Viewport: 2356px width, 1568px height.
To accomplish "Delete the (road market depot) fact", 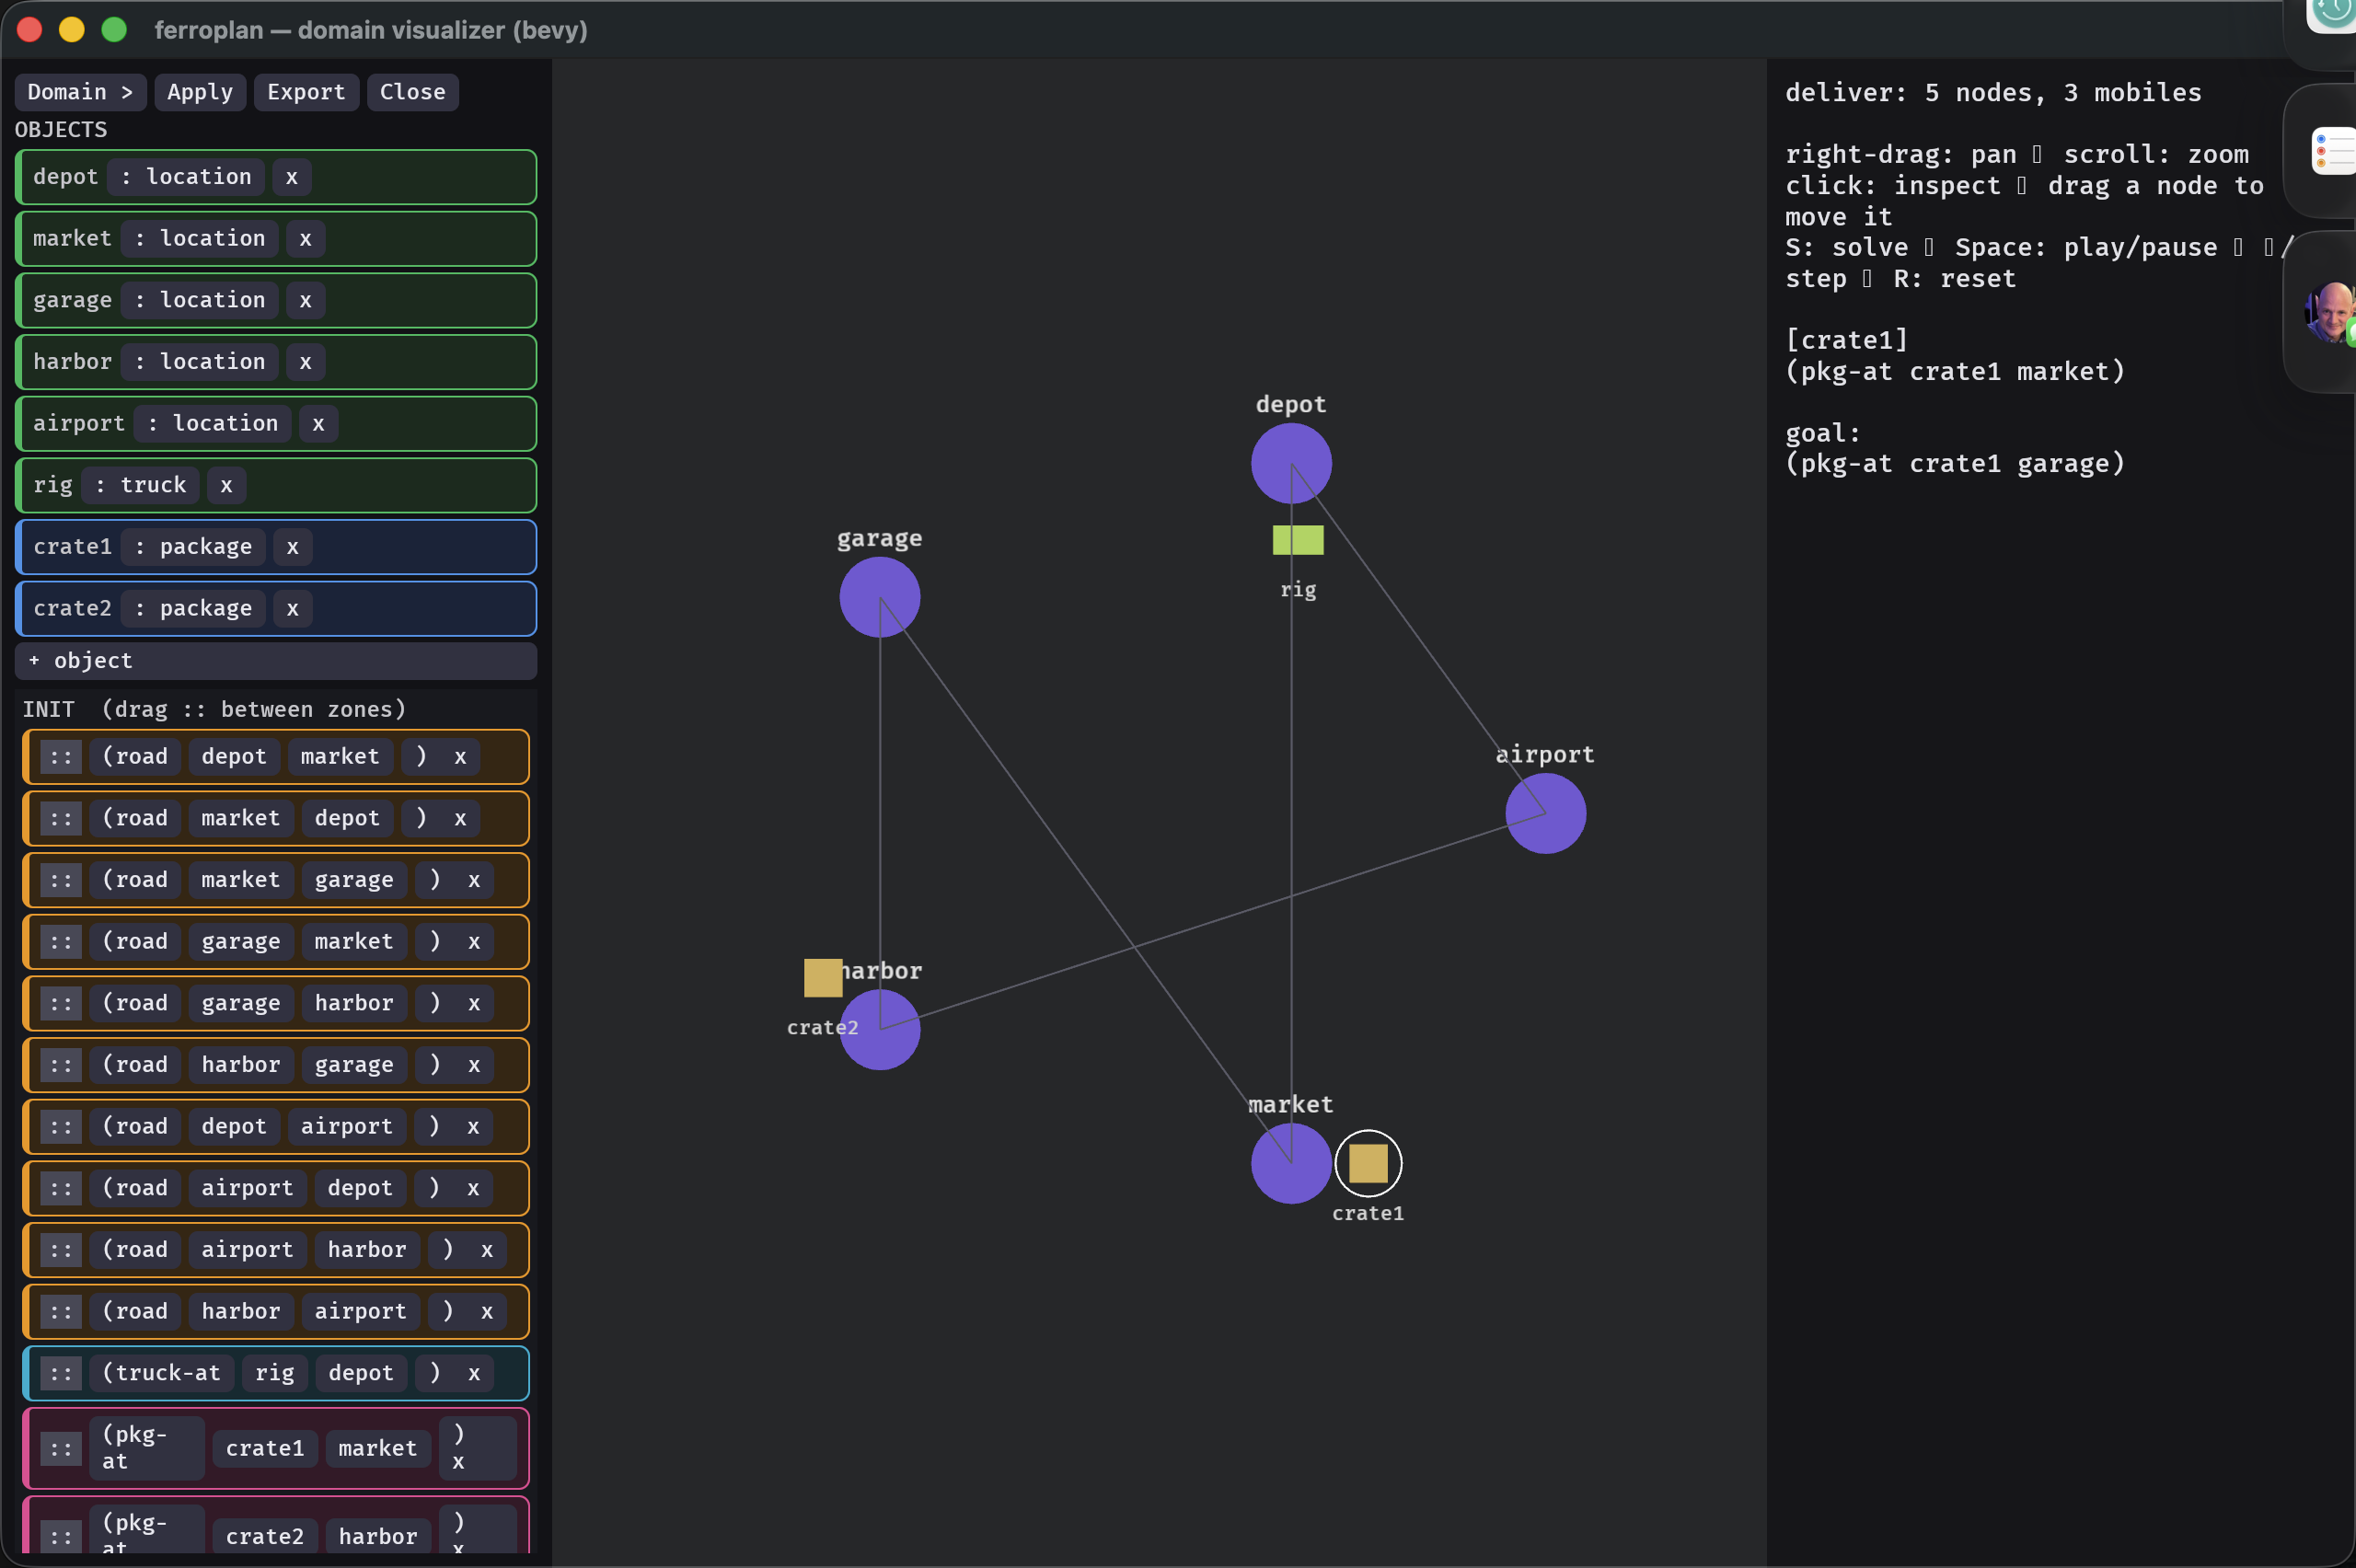I will [460, 819].
